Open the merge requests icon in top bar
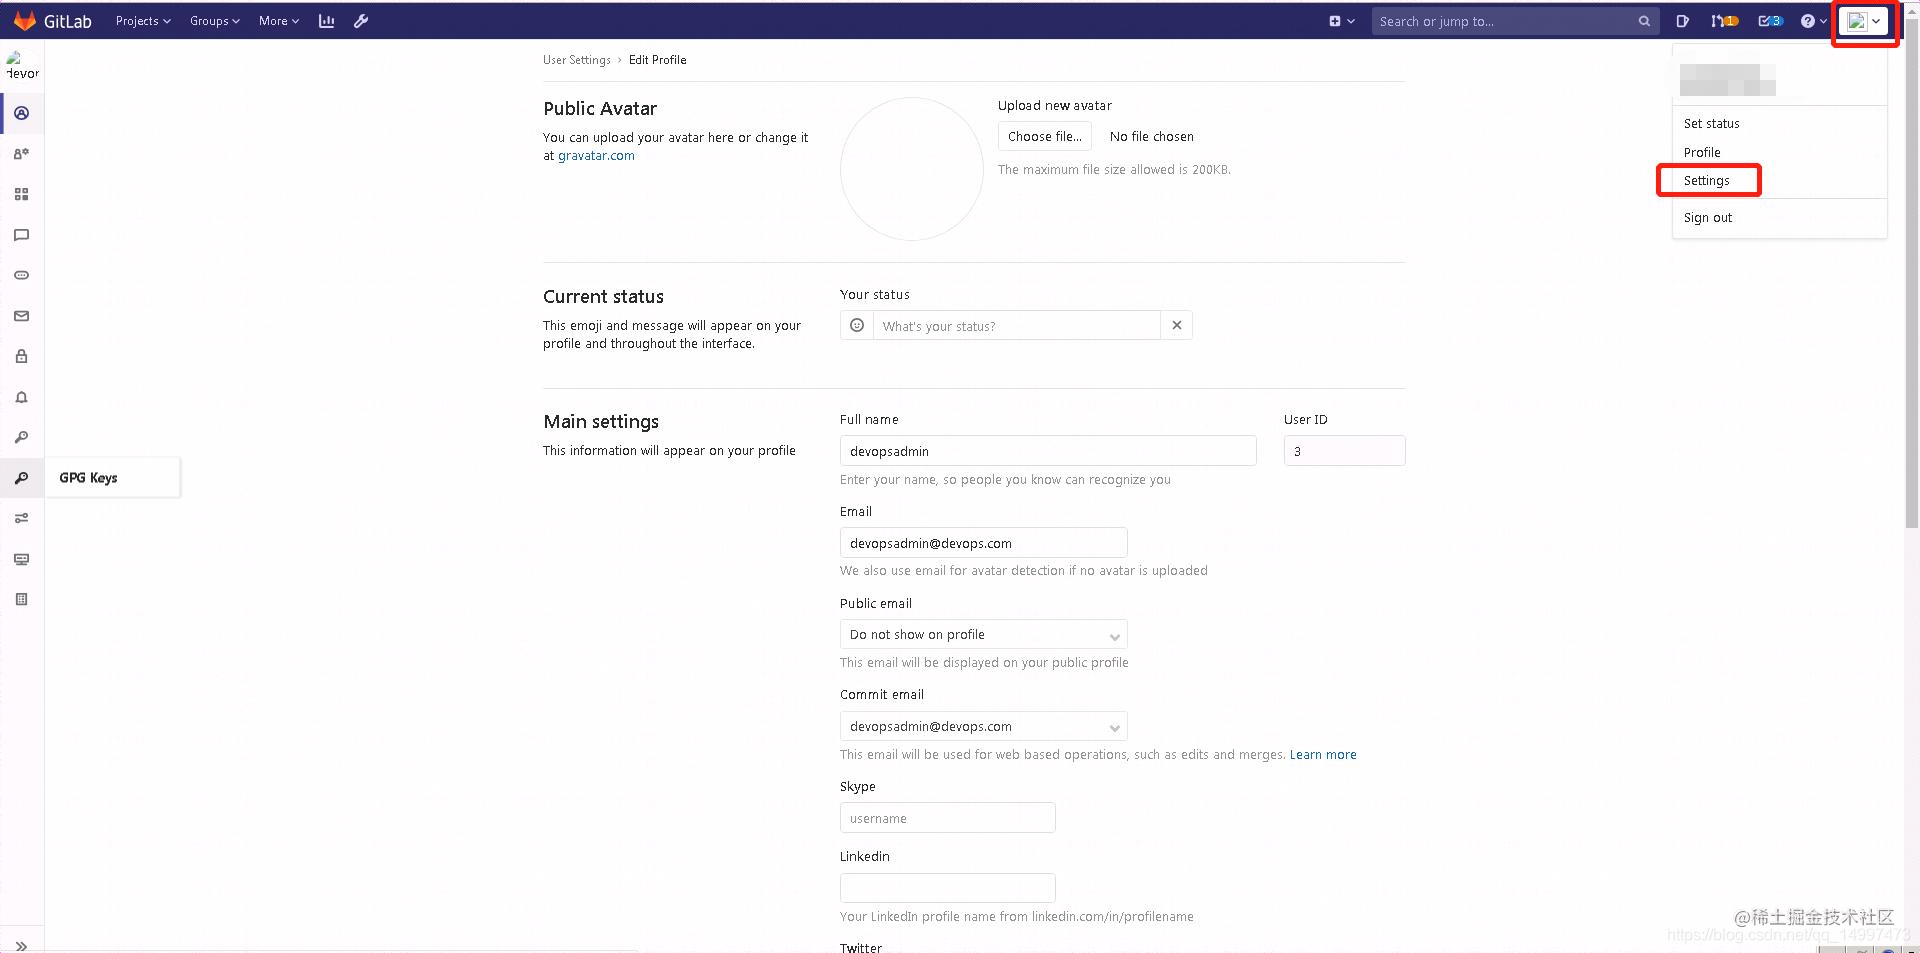This screenshot has width=1920, height=953. 1724,20
